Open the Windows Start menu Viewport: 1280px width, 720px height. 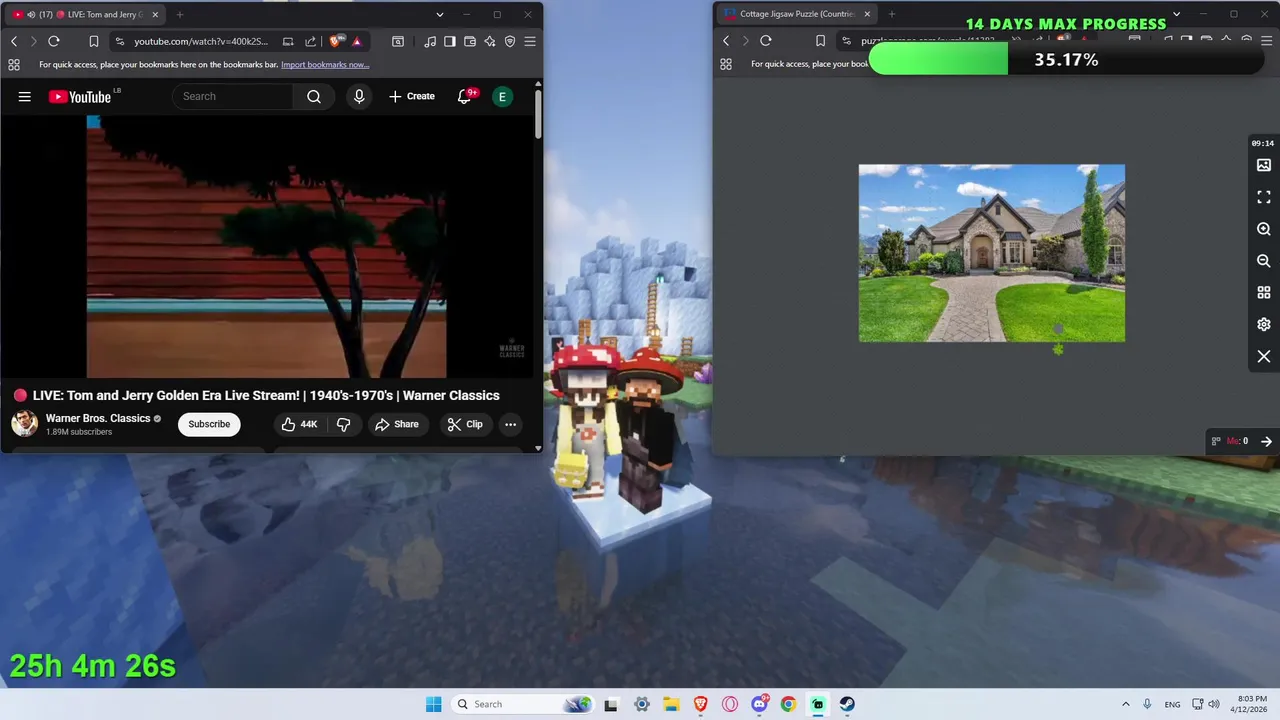click(x=433, y=704)
